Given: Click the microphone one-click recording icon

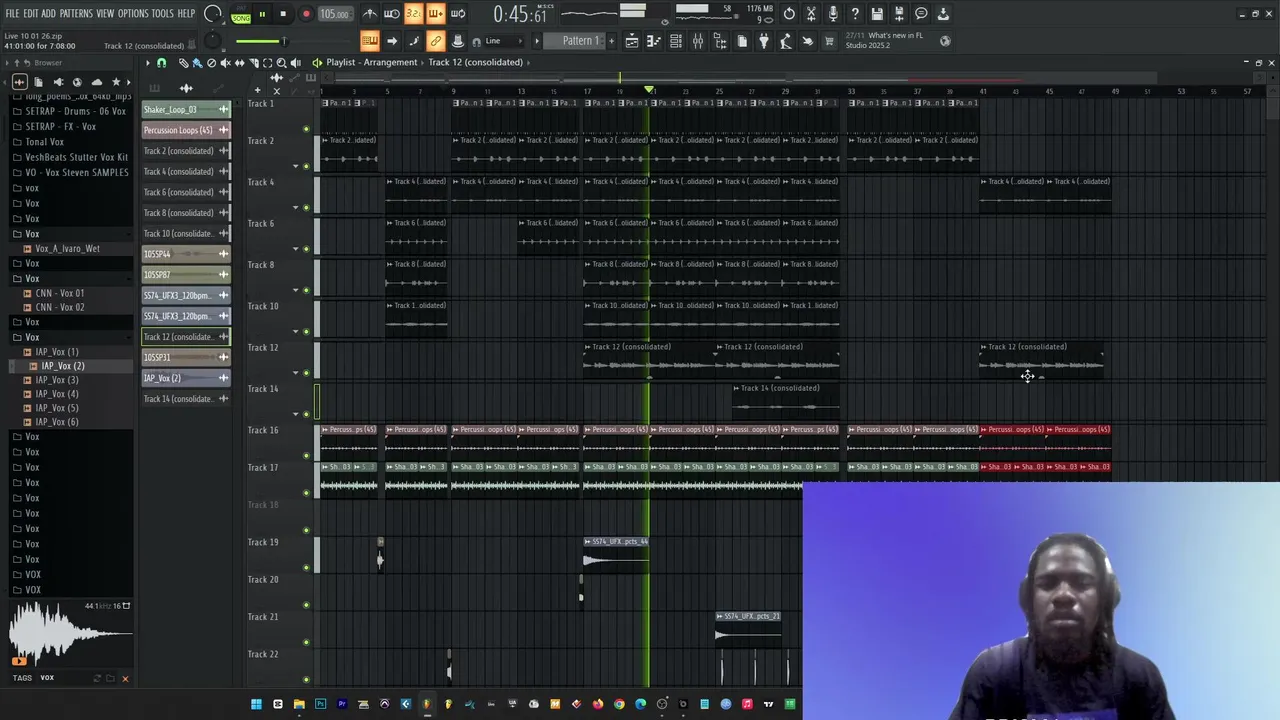Looking at the screenshot, I should click(833, 14).
